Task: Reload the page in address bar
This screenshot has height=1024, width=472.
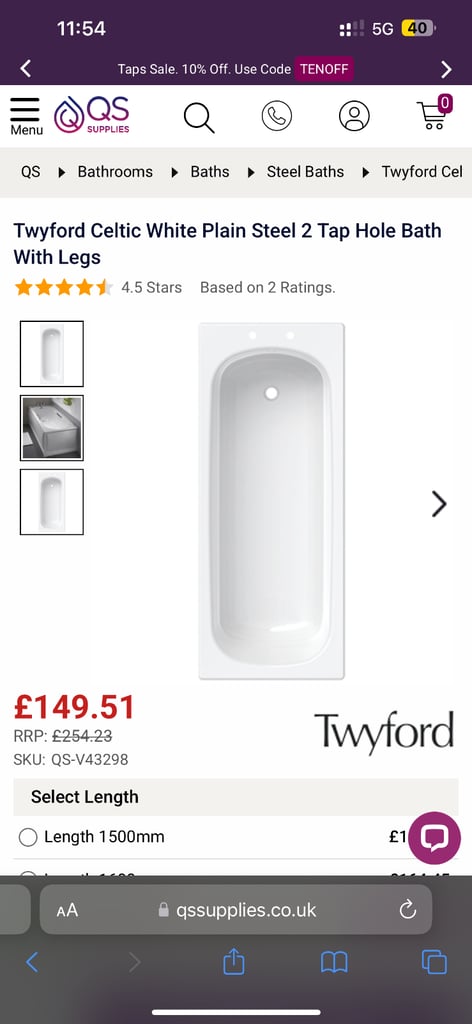Action: (407, 909)
